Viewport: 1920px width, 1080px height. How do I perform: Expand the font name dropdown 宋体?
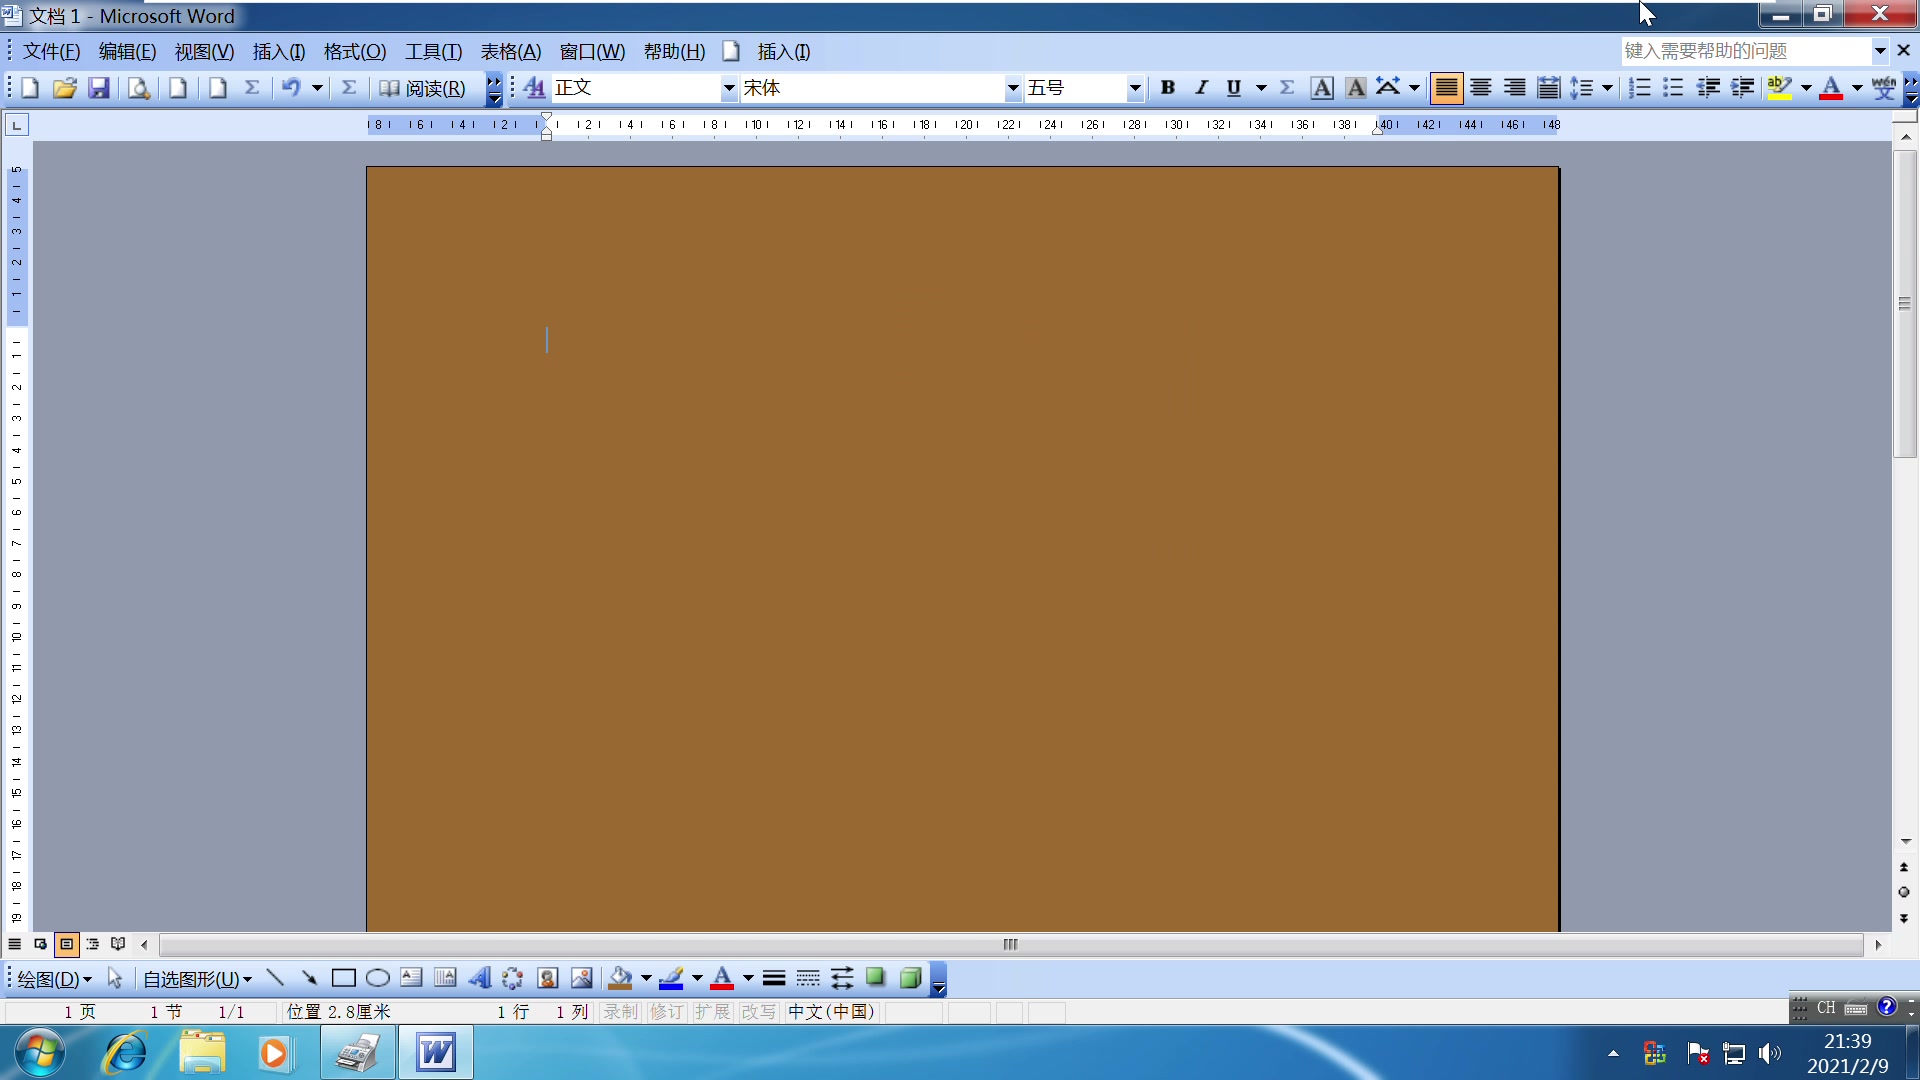click(x=1012, y=88)
